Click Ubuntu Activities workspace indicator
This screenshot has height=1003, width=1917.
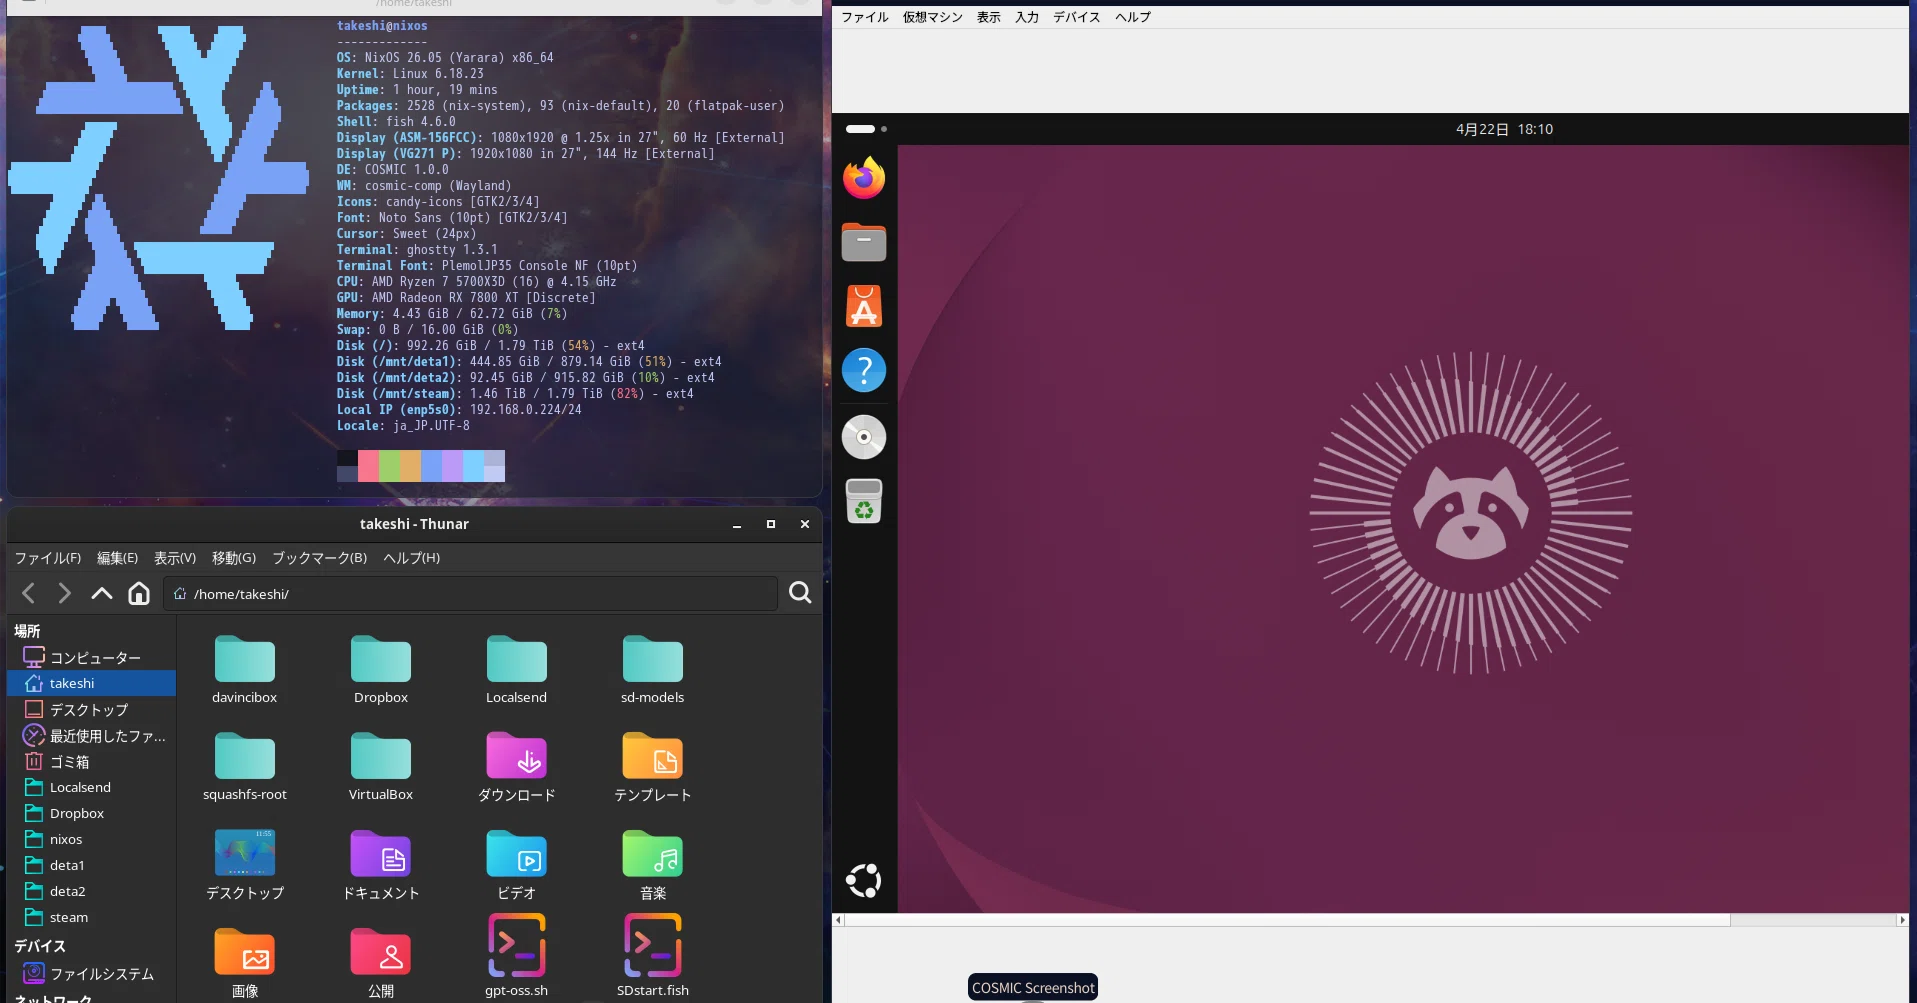pyautogui.click(x=866, y=129)
